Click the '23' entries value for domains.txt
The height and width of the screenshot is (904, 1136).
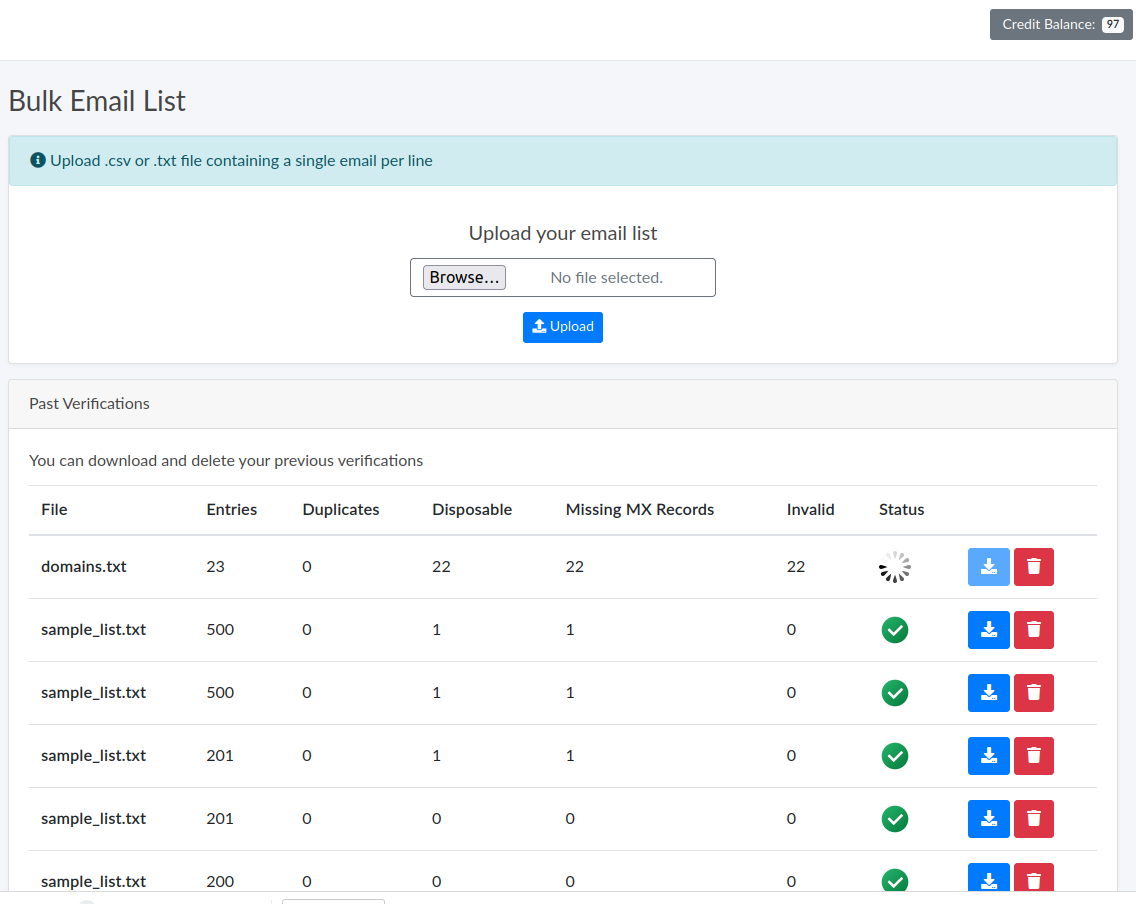click(215, 566)
